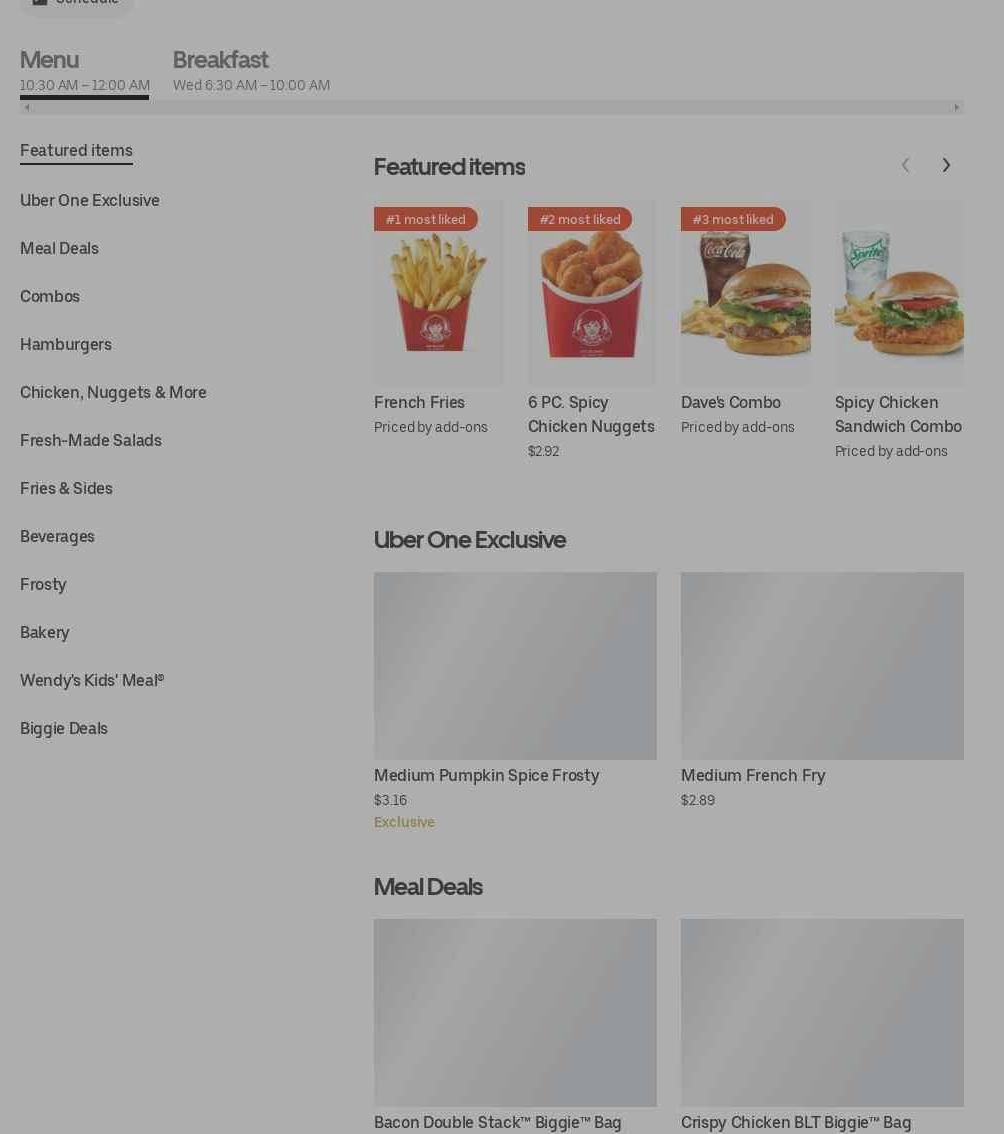Viewport: 1004px width, 1134px height.
Task: Click the horizontal menu tabs scrollbar
Action: coord(492,108)
